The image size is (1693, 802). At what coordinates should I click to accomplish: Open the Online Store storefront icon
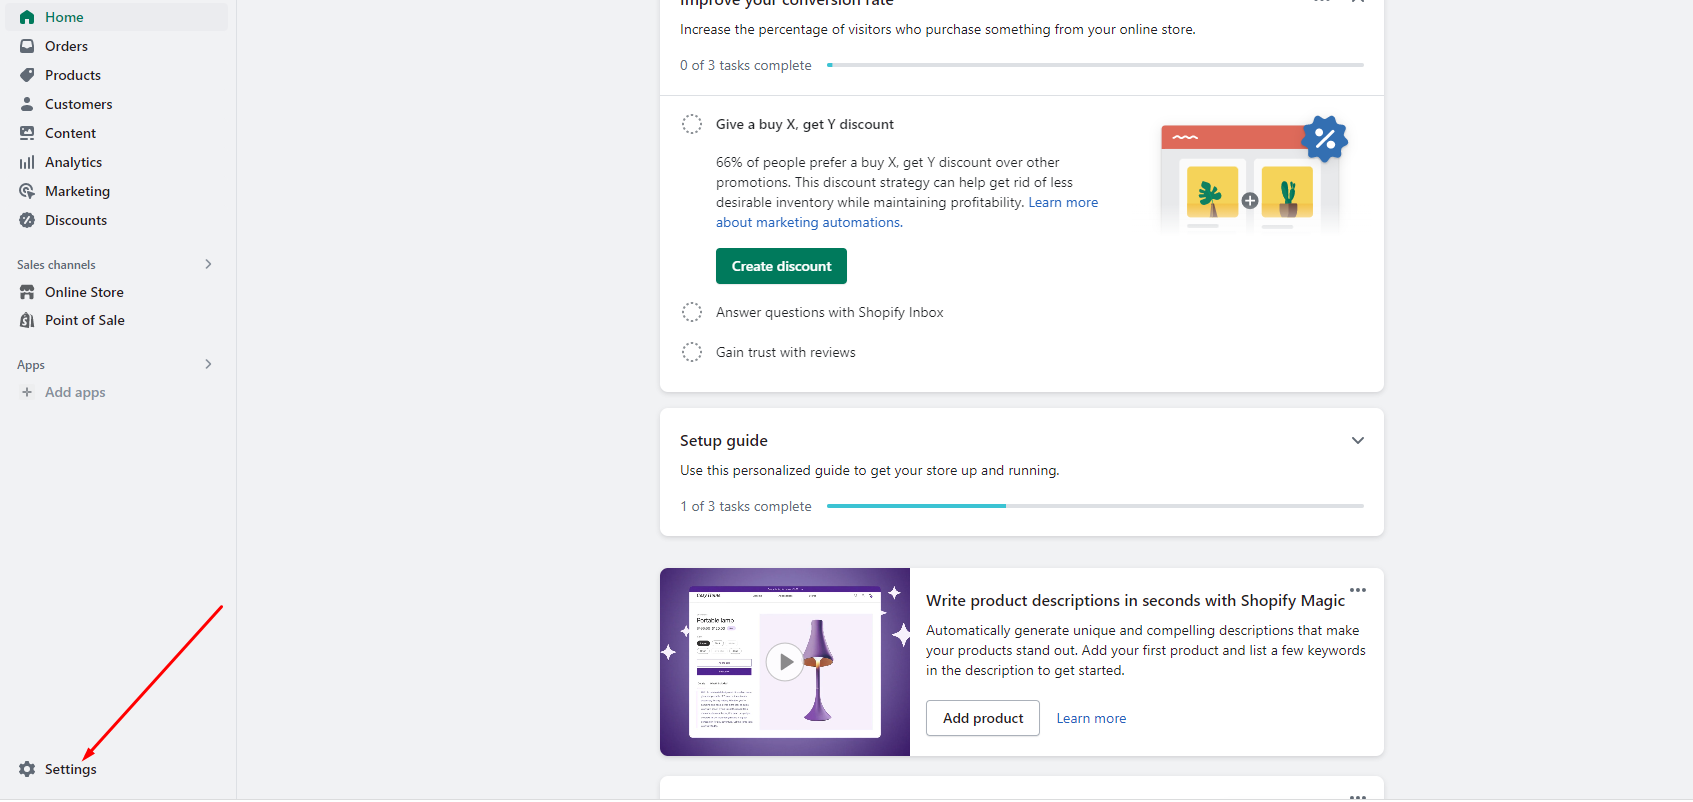(x=27, y=292)
